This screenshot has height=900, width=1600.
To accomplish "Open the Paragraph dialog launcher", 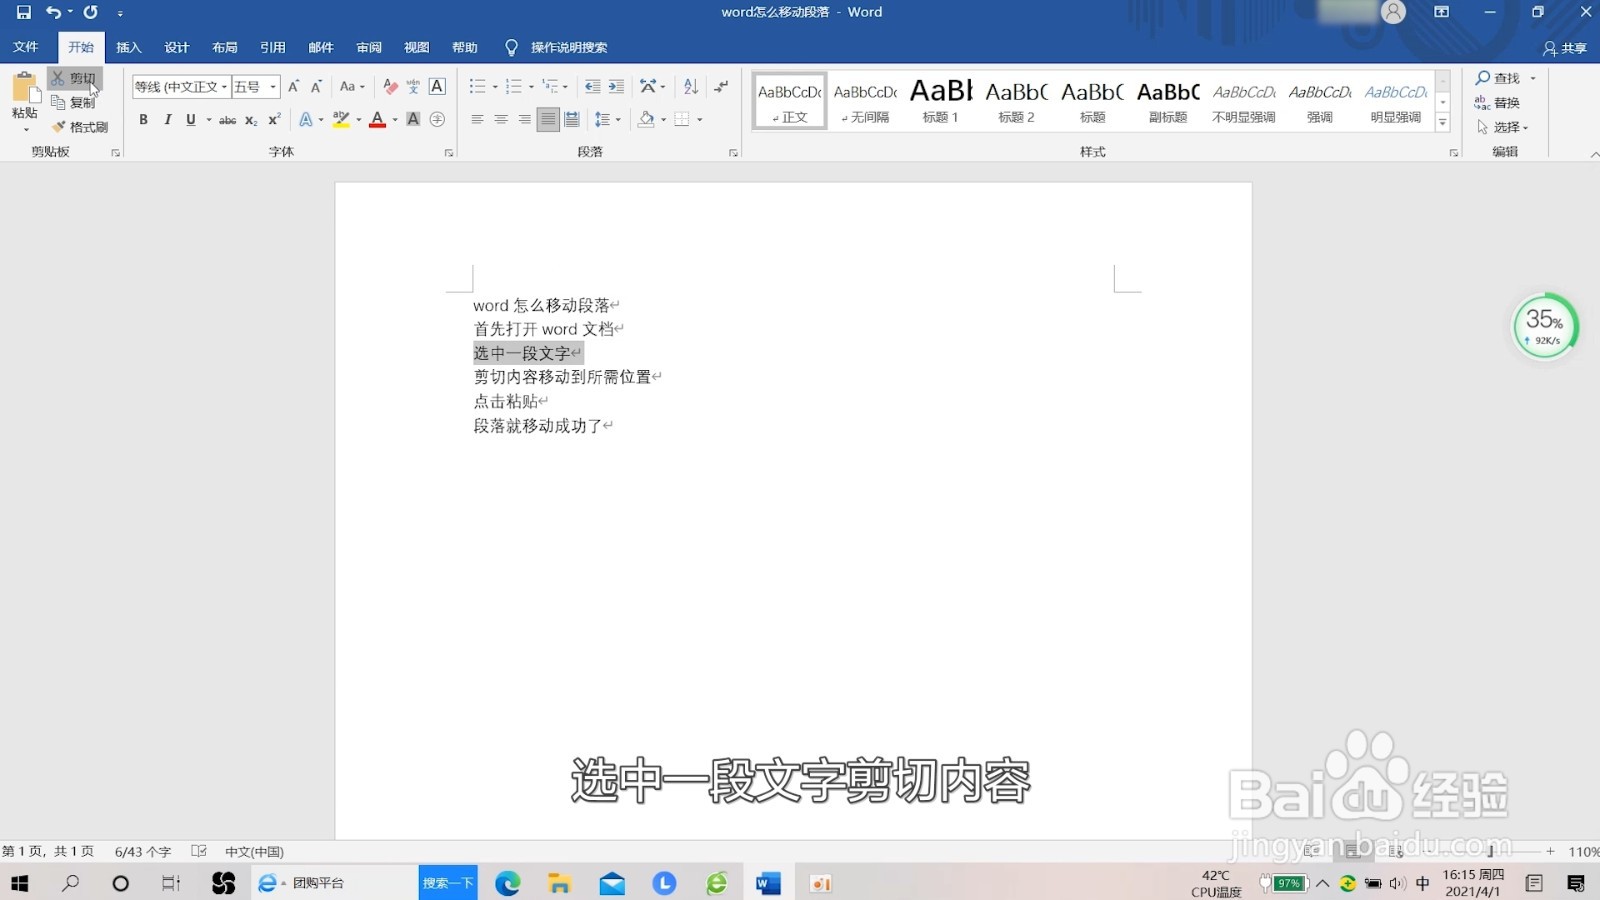I will tap(734, 153).
